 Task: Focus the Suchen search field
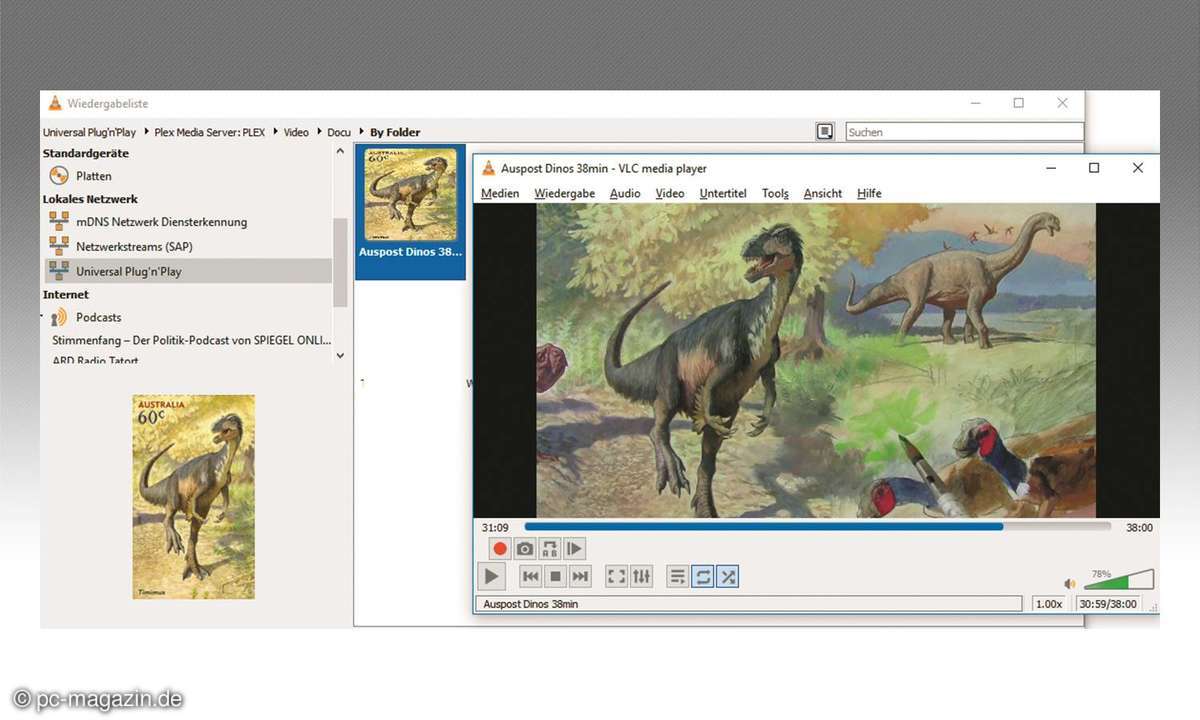click(x=965, y=132)
